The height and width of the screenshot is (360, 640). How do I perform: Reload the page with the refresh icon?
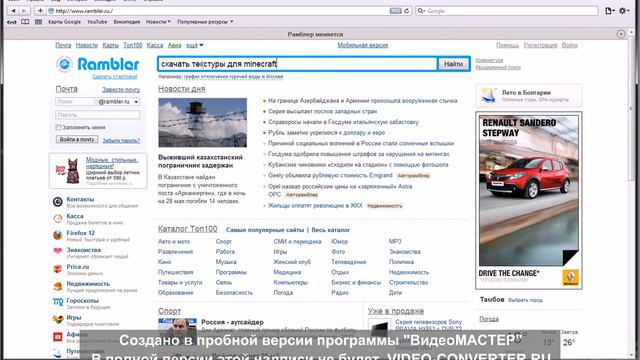point(407,11)
